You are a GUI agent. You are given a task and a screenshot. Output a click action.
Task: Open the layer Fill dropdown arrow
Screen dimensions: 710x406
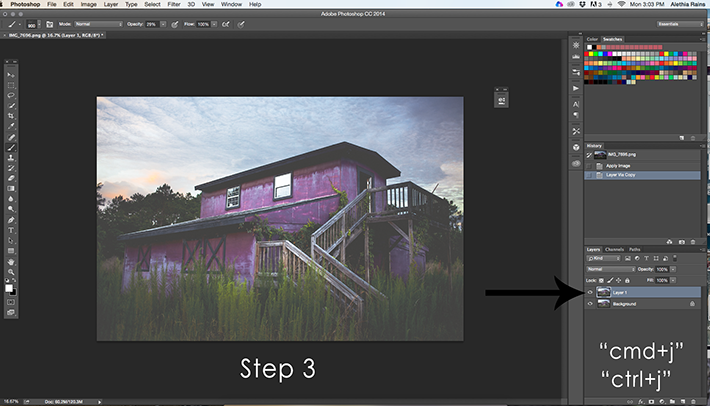click(673, 281)
